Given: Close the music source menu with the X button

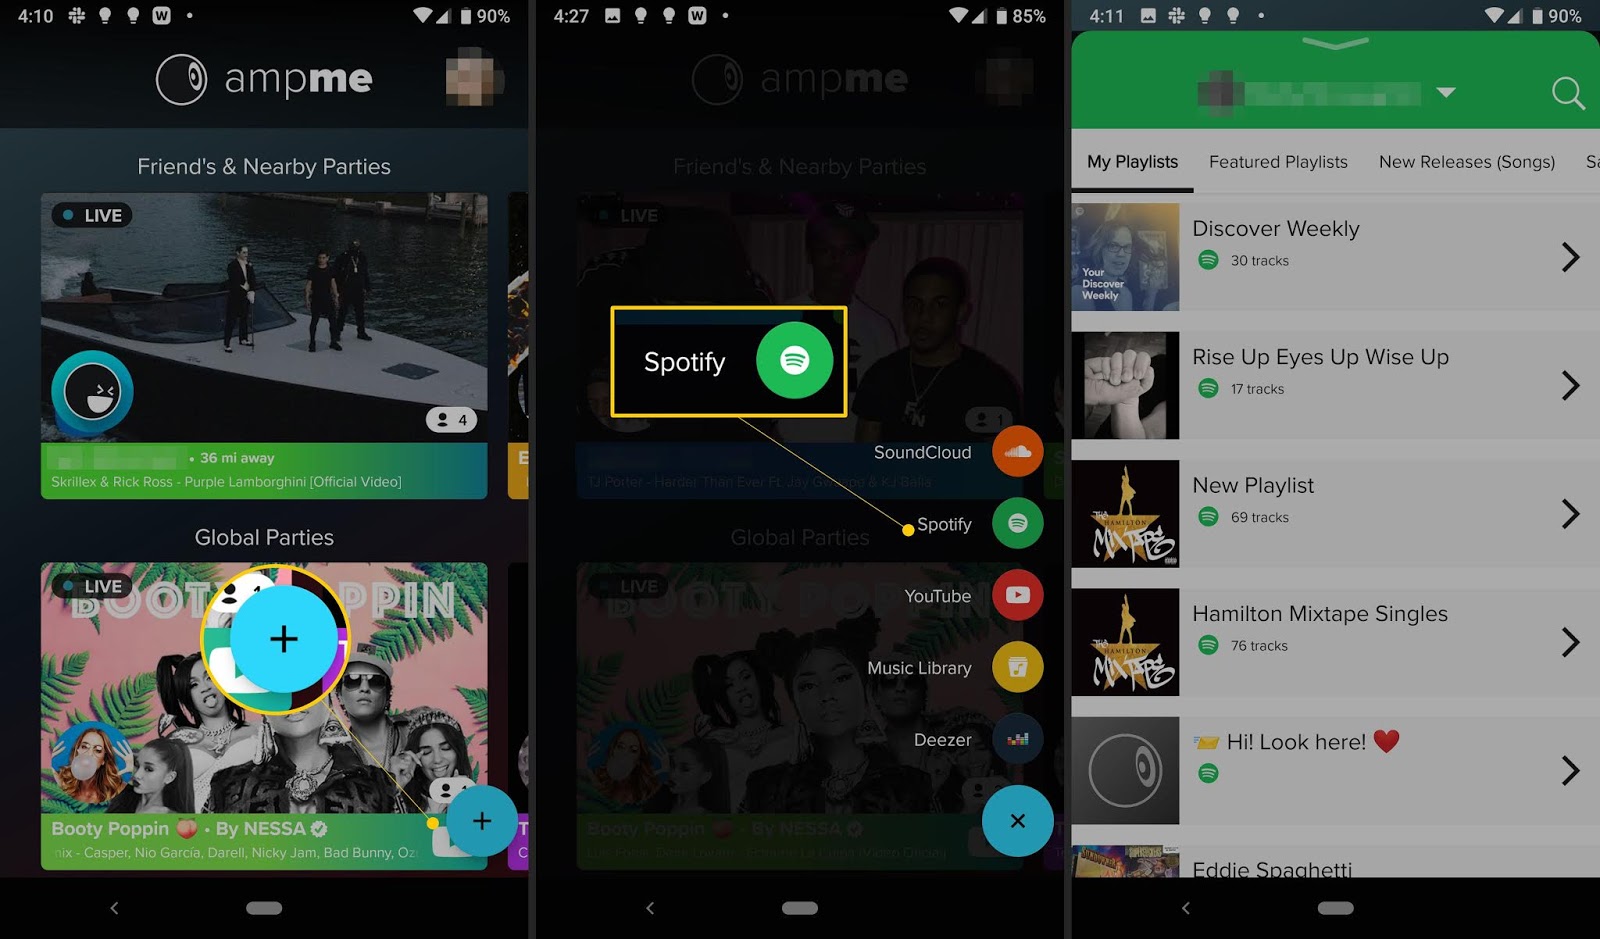Looking at the screenshot, I should (x=1018, y=821).
